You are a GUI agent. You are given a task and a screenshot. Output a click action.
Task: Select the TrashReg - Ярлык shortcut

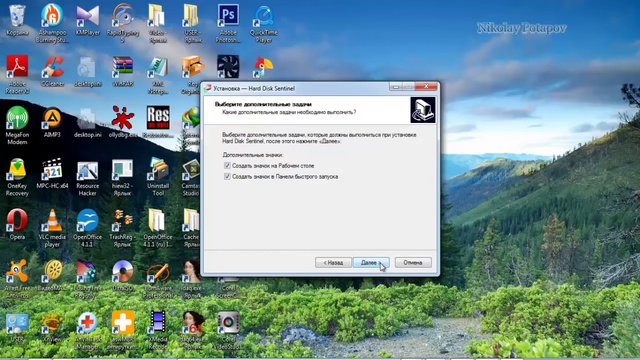pos(122,228)
